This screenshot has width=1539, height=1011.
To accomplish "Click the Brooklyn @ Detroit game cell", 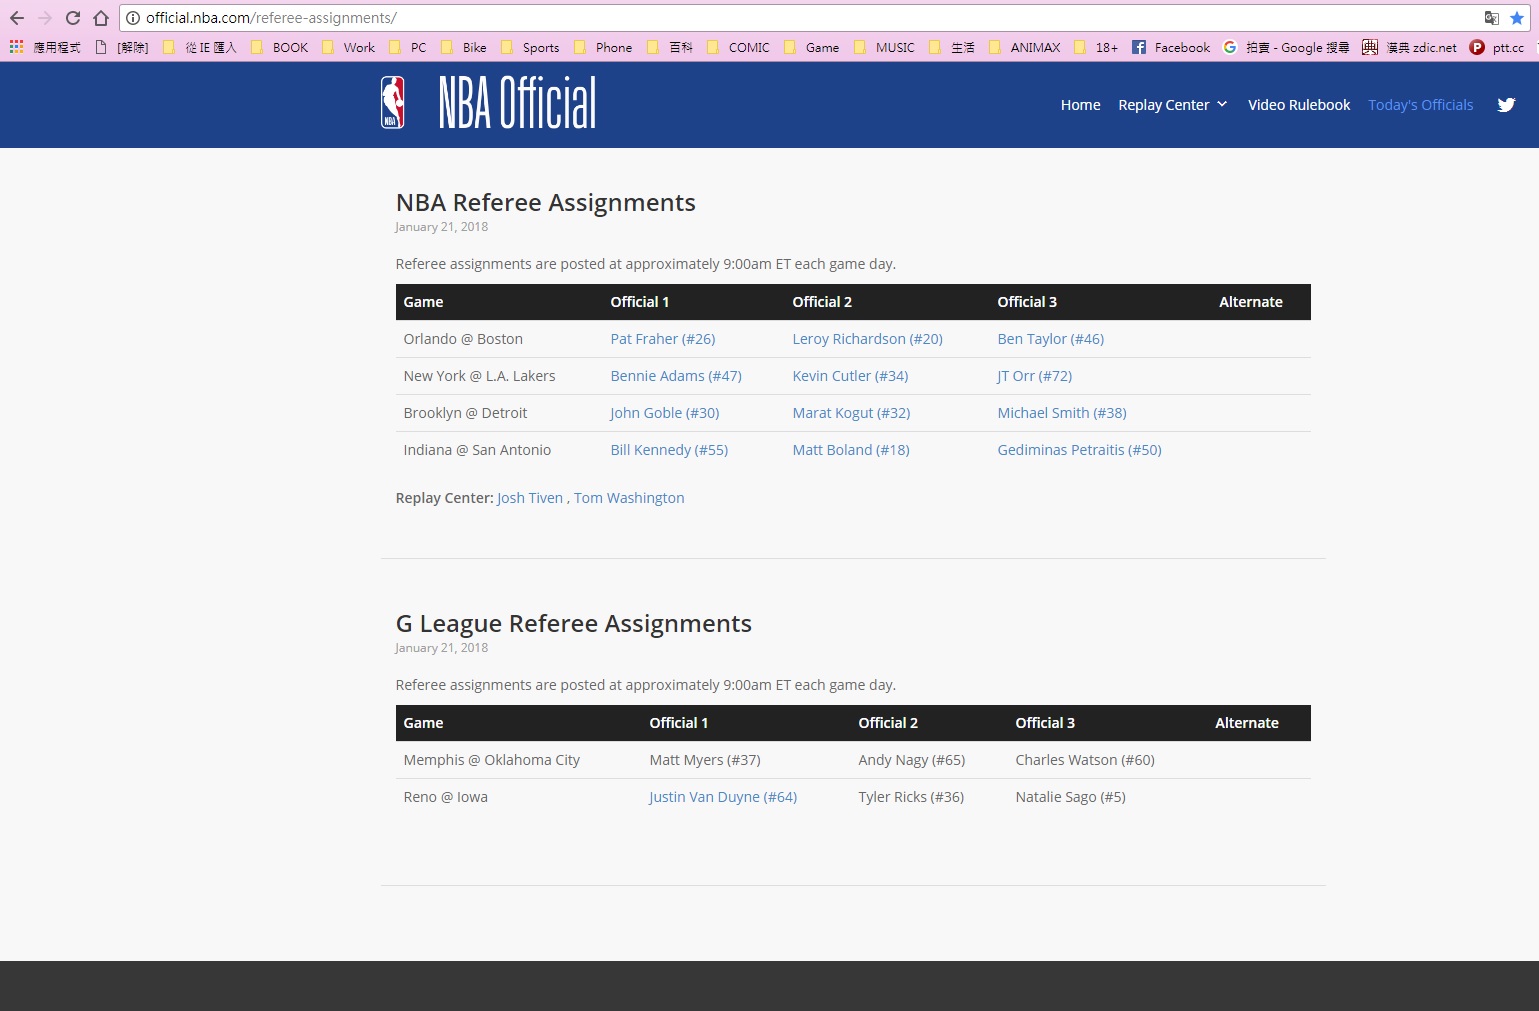I will 465,413.
